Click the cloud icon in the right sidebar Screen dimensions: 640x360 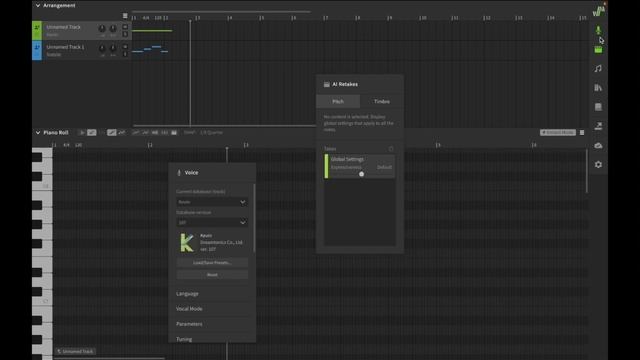598,145
